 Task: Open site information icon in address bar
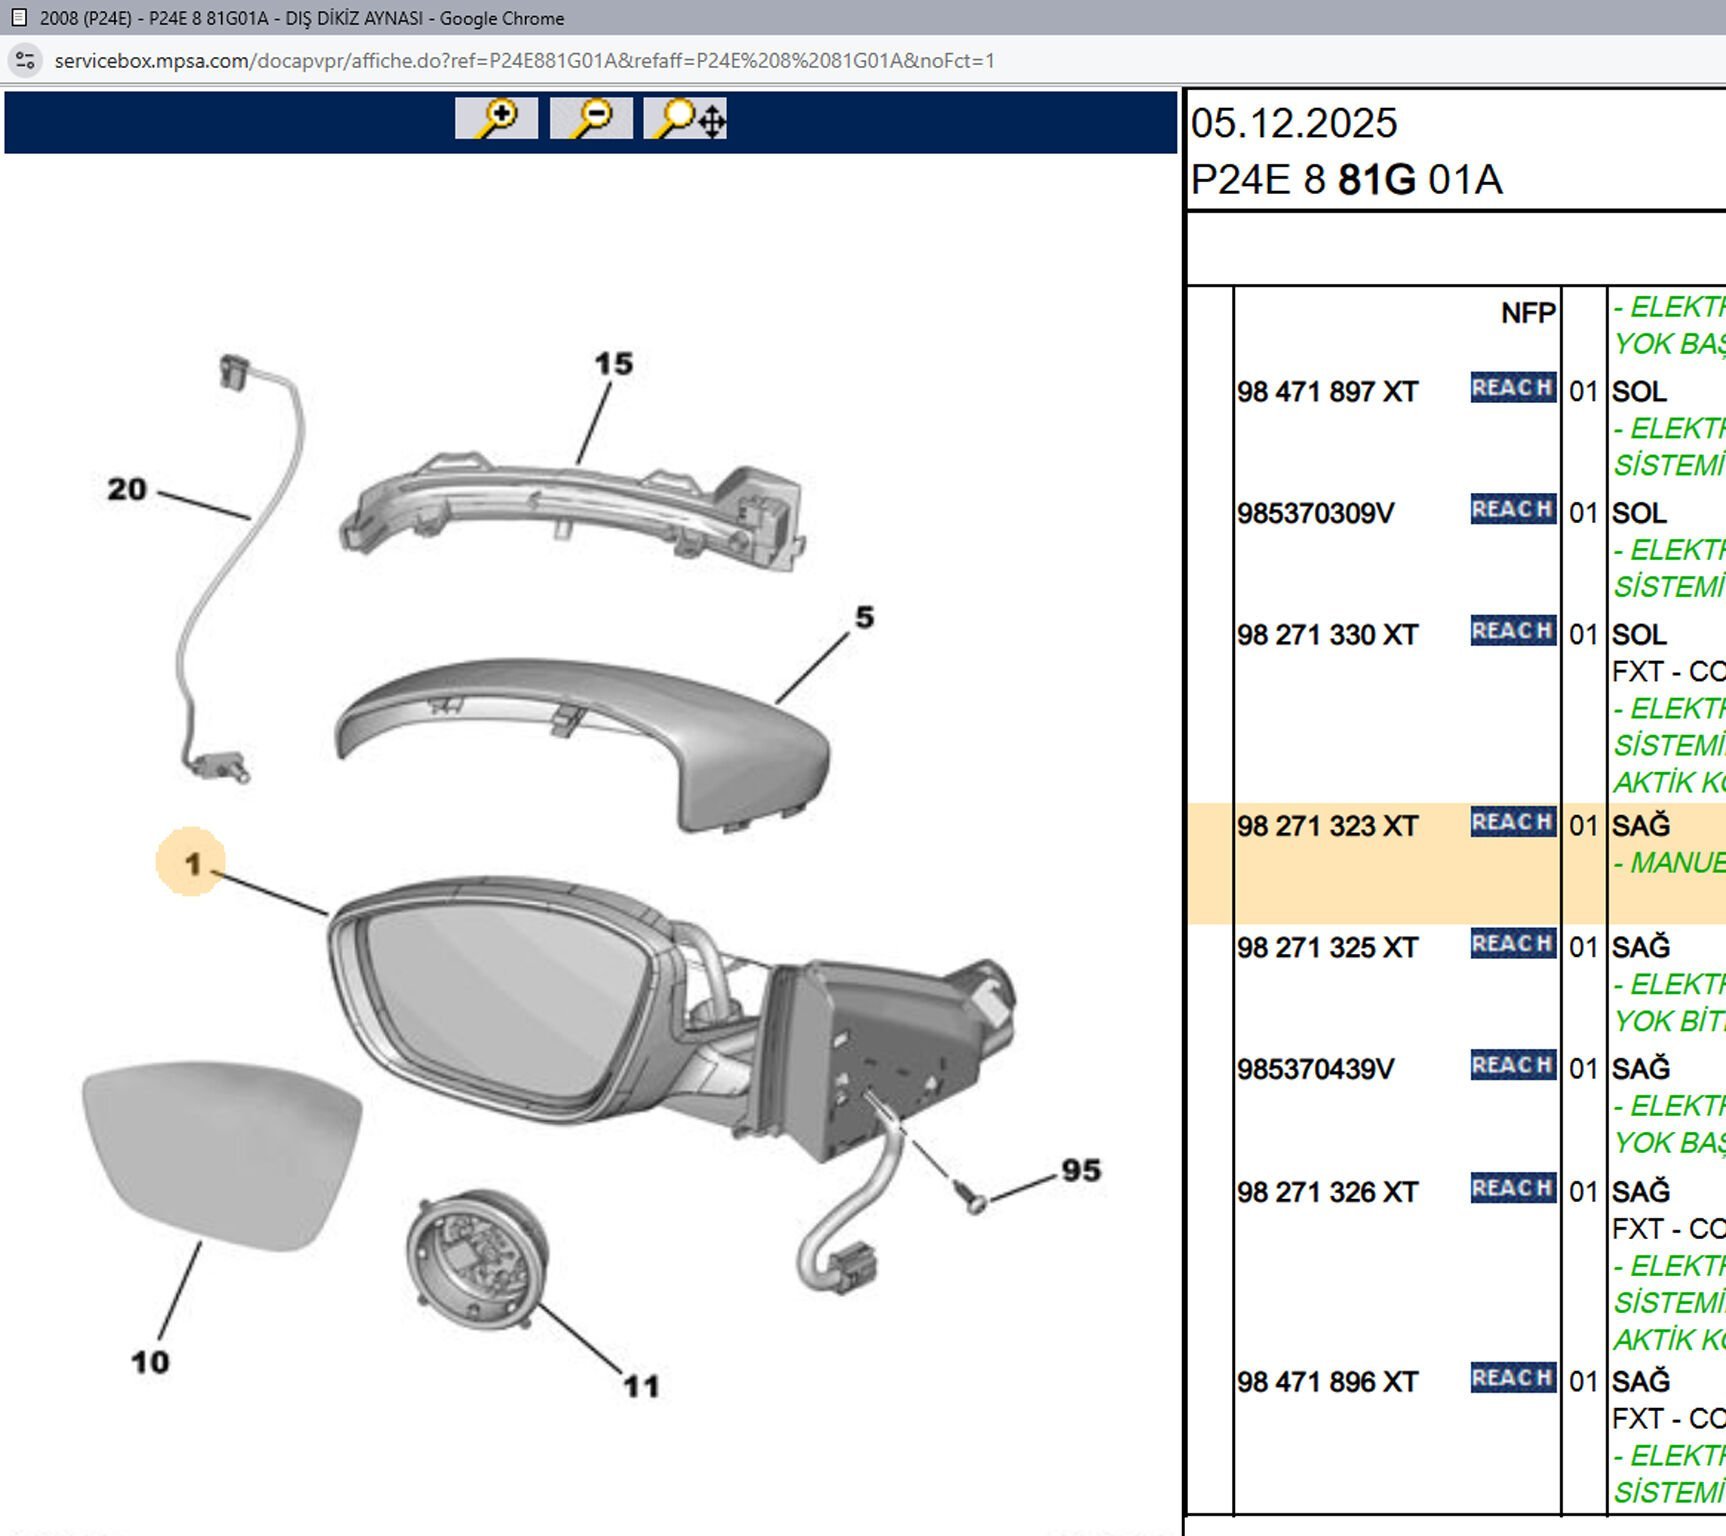click(25, 61)
